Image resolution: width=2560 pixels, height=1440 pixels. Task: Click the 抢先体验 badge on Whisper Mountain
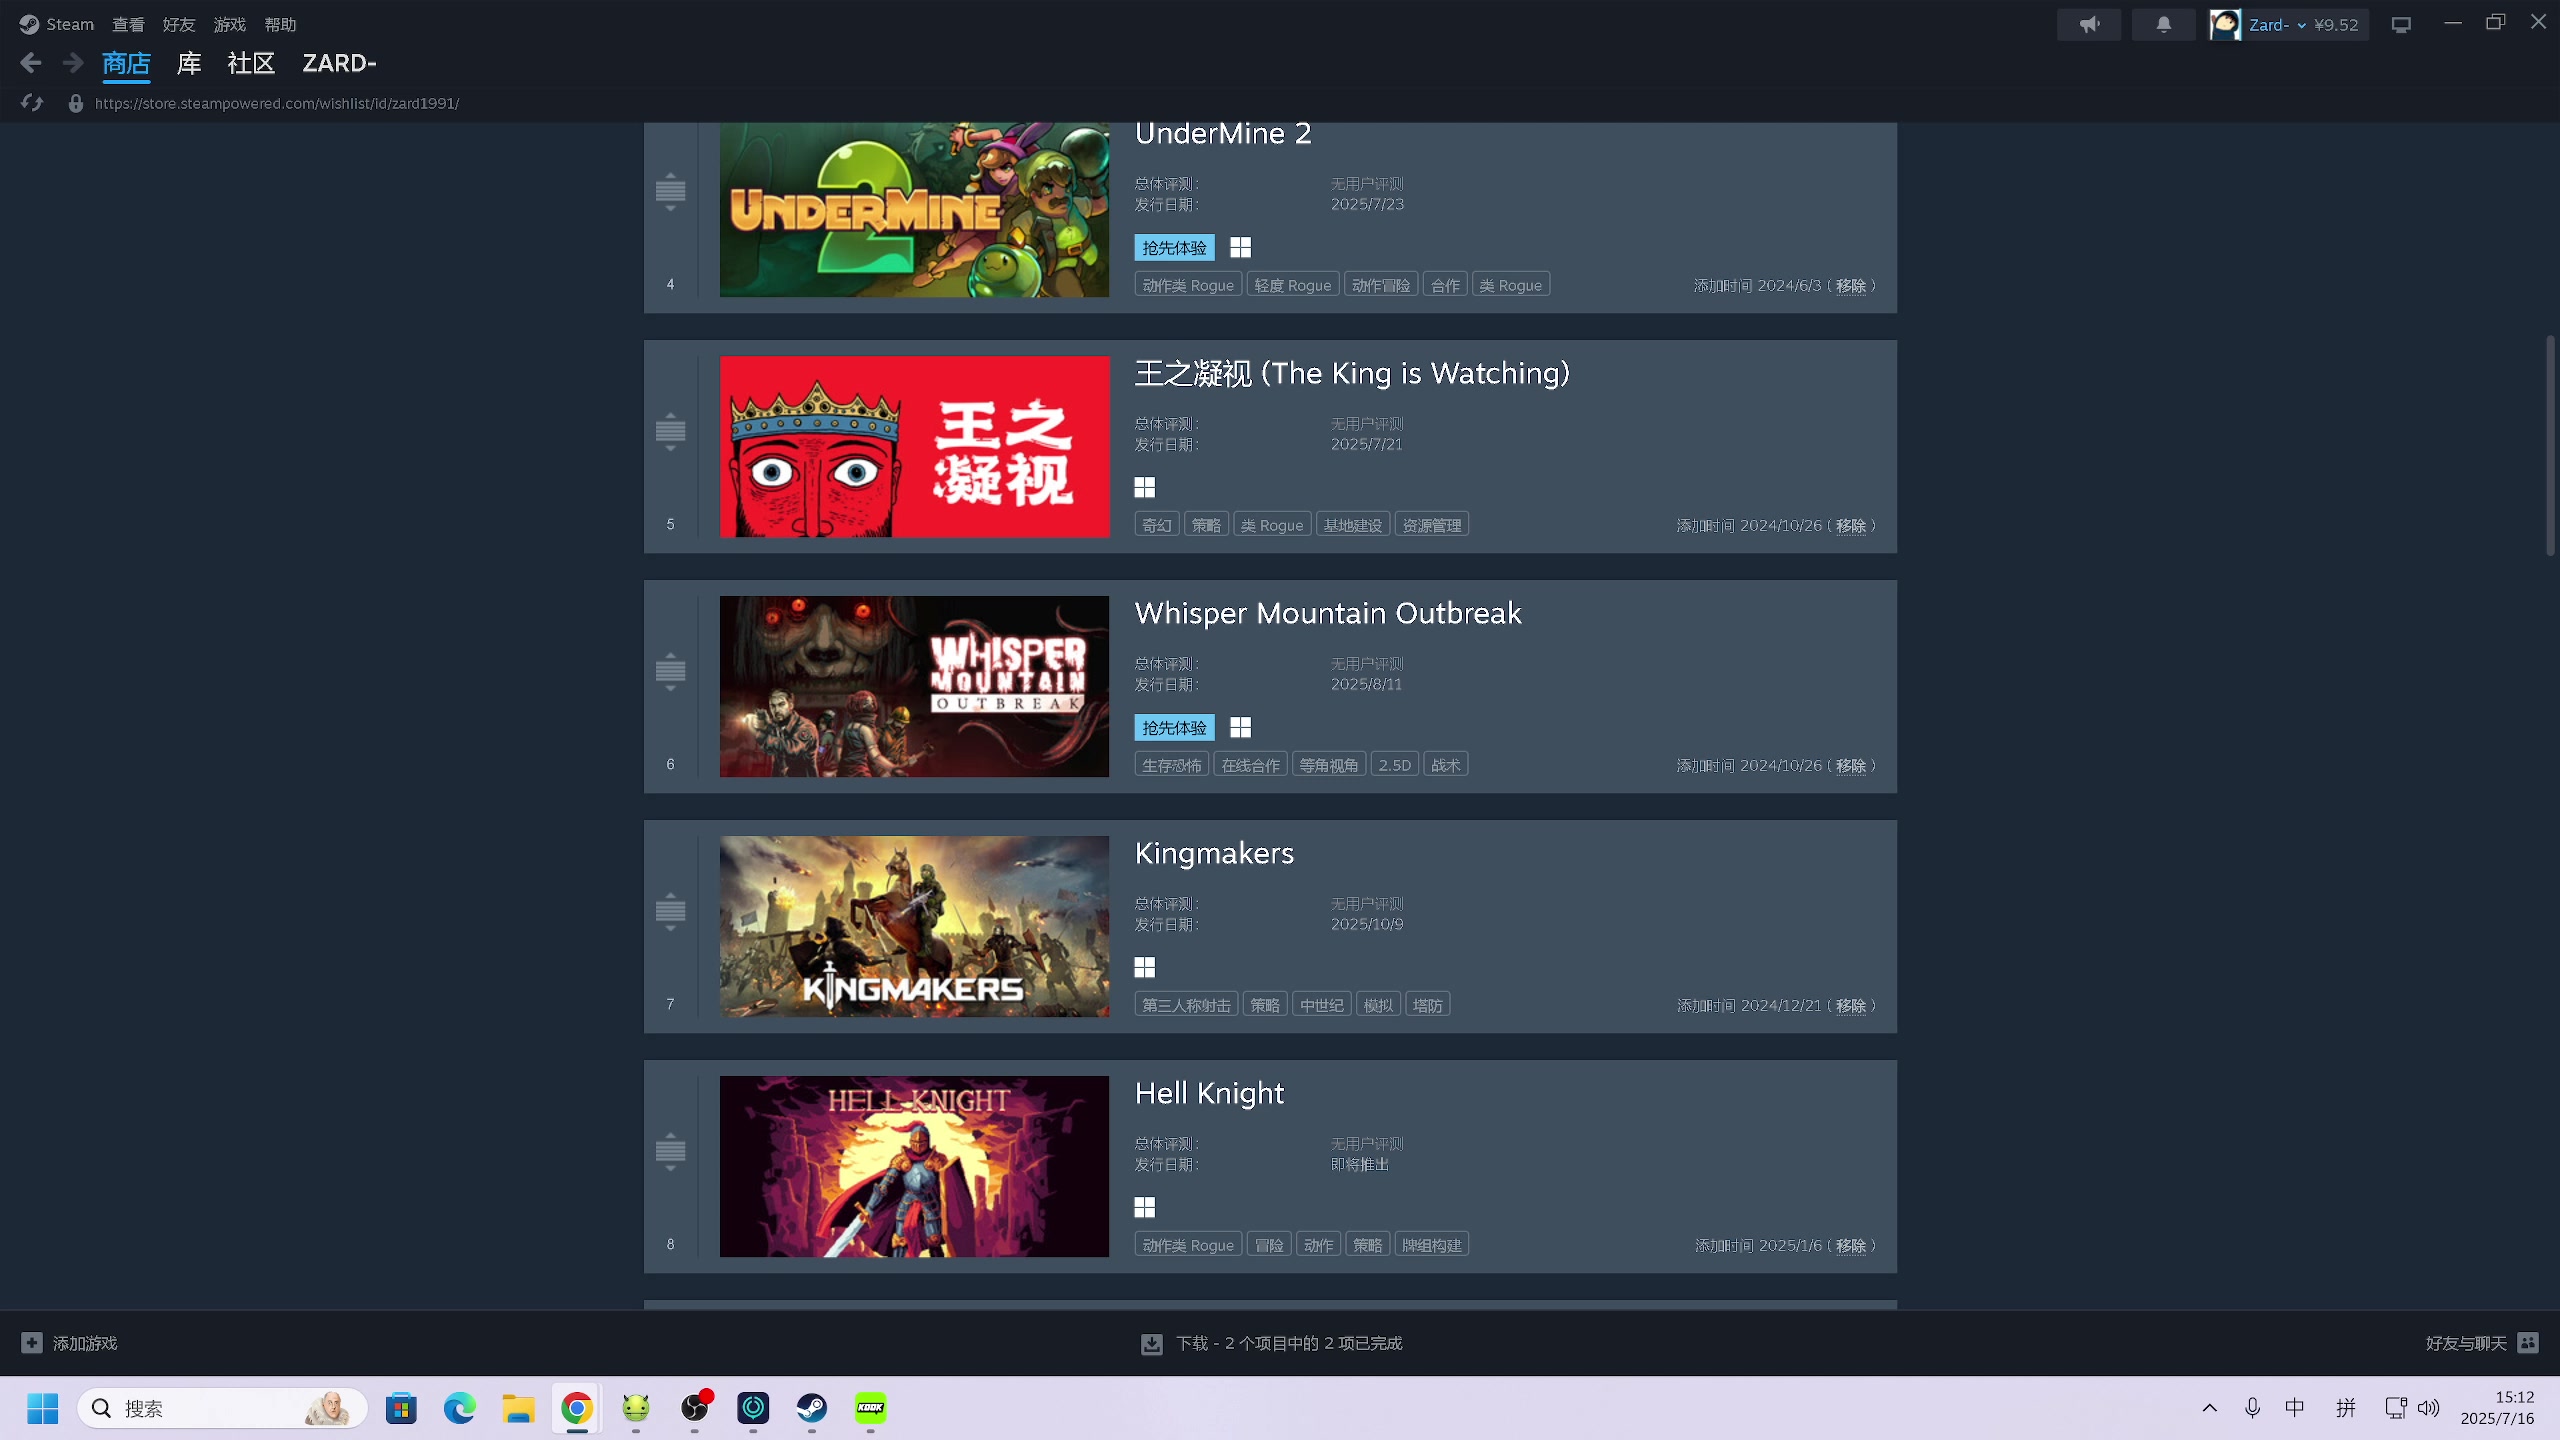pos(1175,728)
